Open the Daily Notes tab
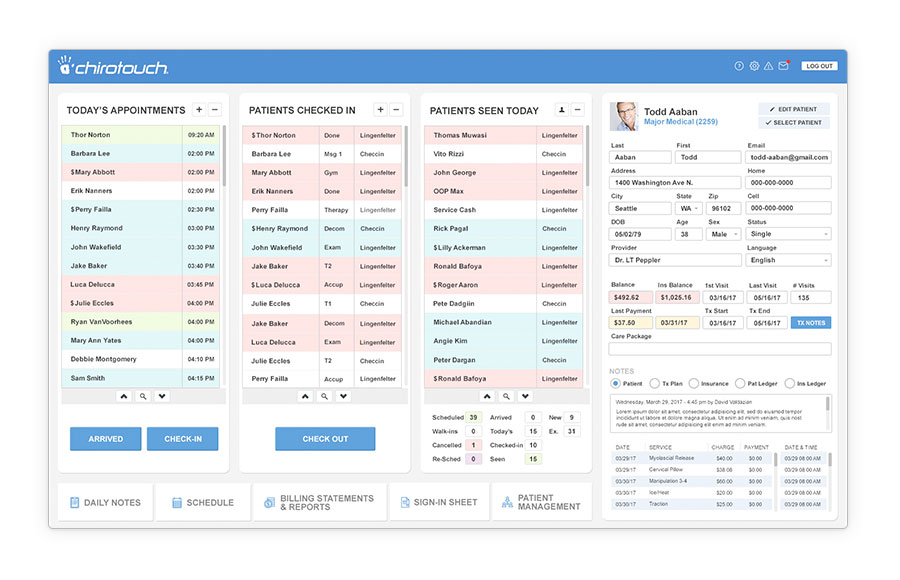 coord(105,502)
